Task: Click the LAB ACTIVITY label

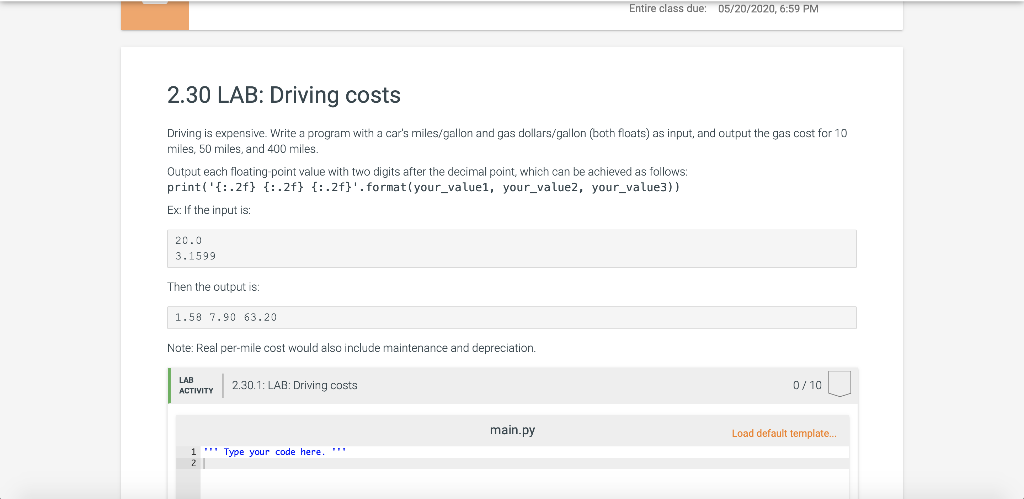Action: pyautogui.click(x=196, y=385)
